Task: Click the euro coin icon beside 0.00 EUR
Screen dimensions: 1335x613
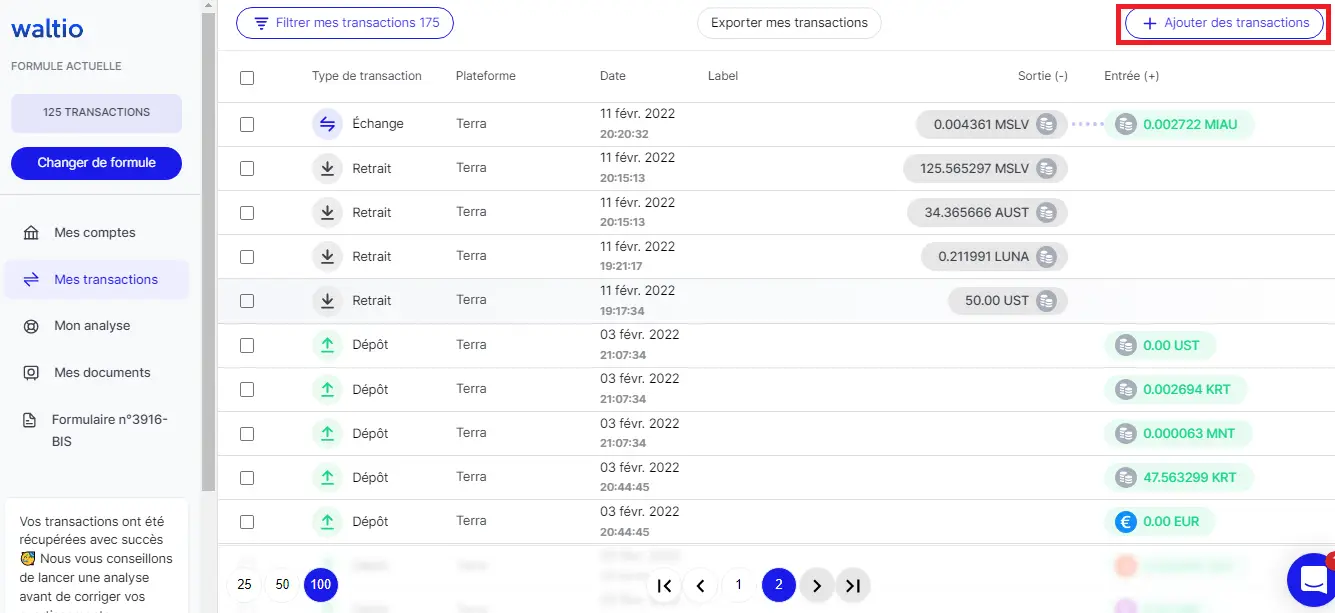Action: [x=1125, y=521]
